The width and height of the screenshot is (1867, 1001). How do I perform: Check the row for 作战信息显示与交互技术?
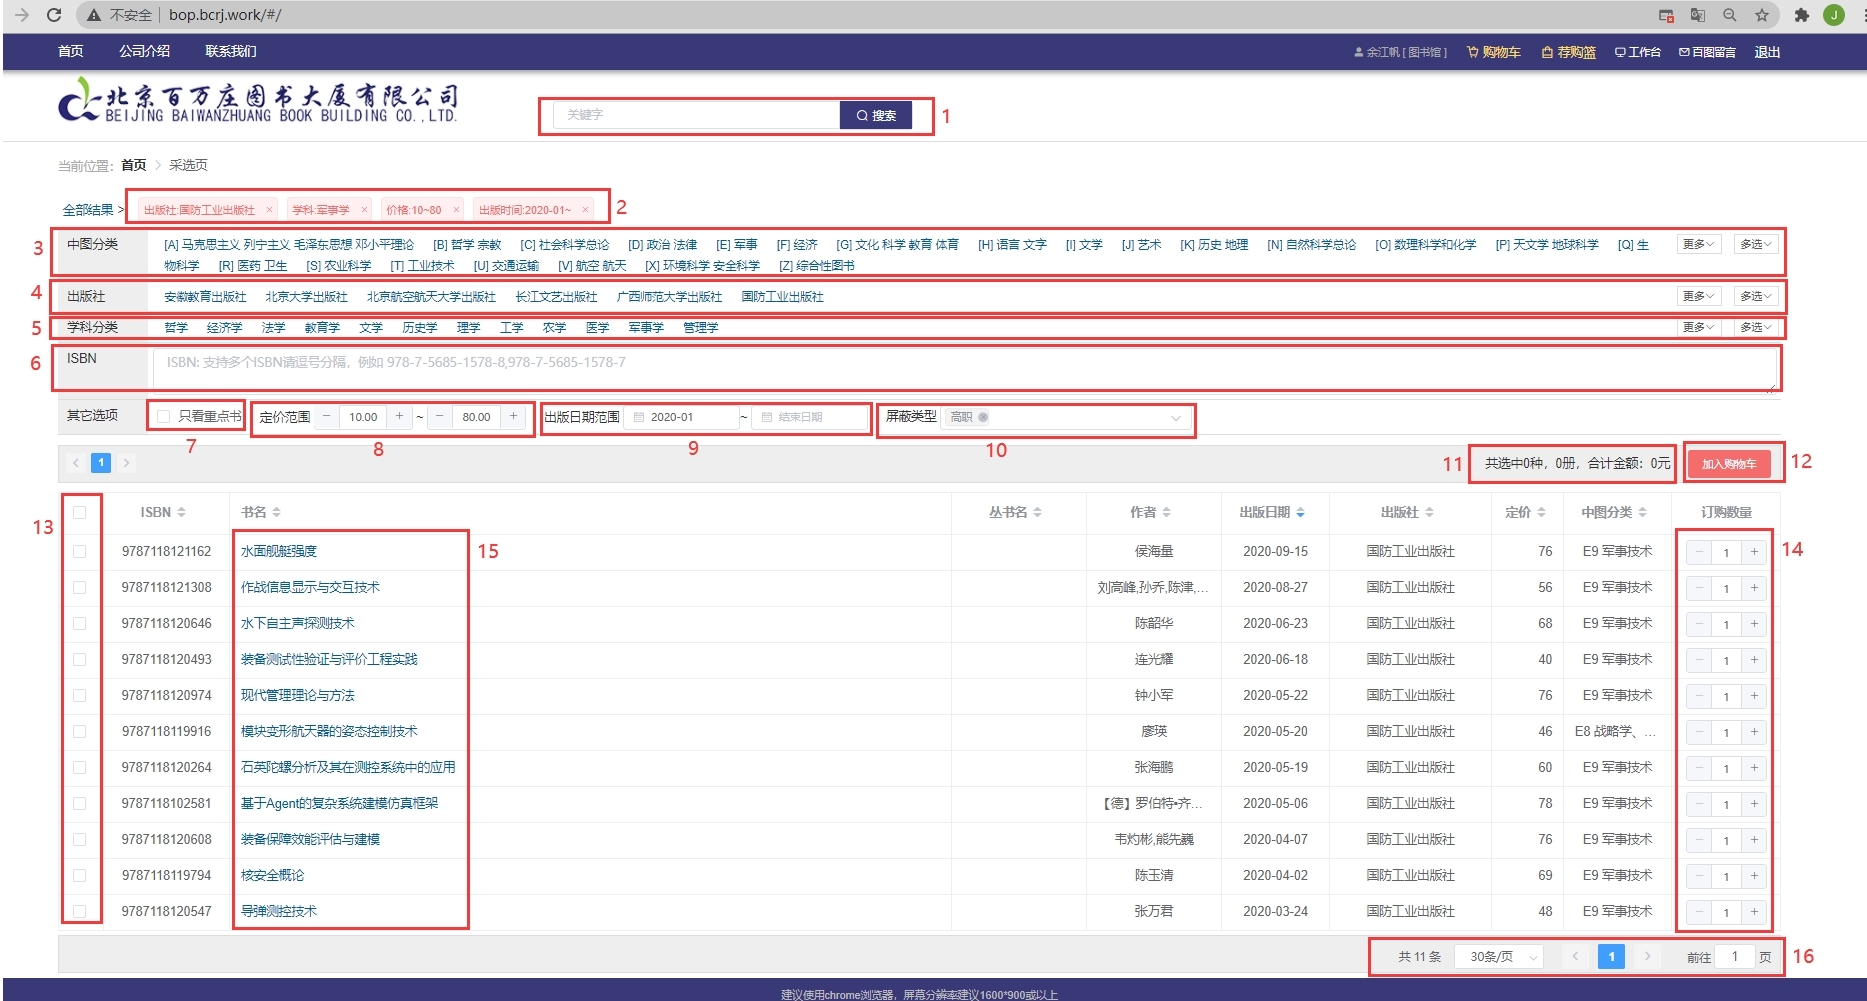80,587
